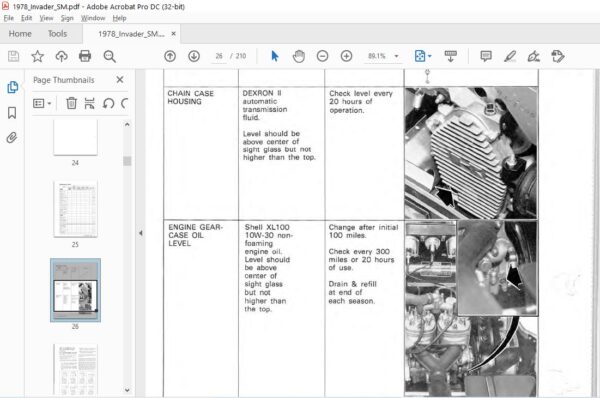Click 'Check level every 20 hours' text
The image size is (600, 398).
click(361, 97)
